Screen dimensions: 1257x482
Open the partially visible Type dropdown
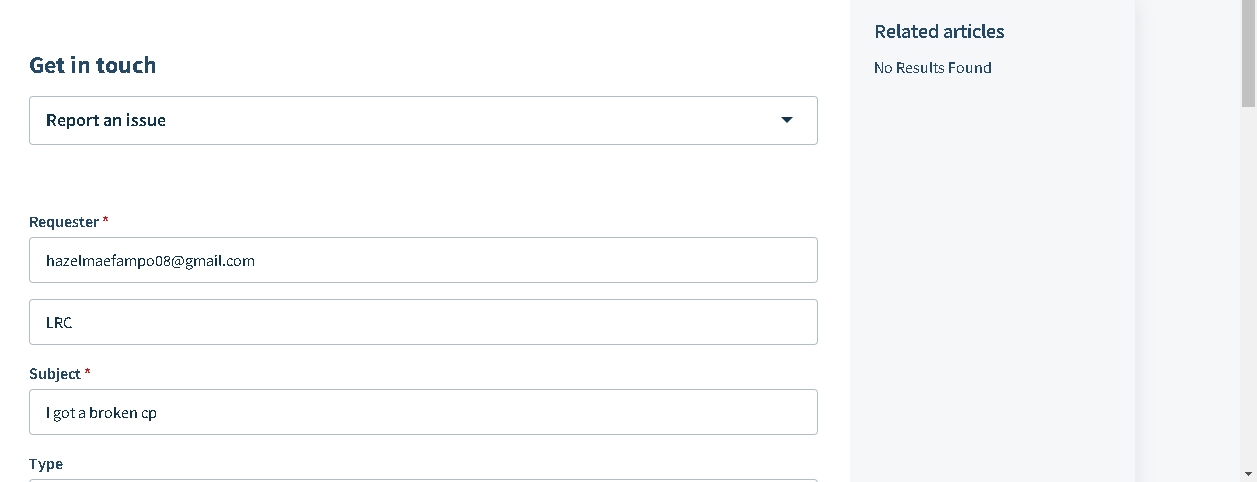click(423, 479)
